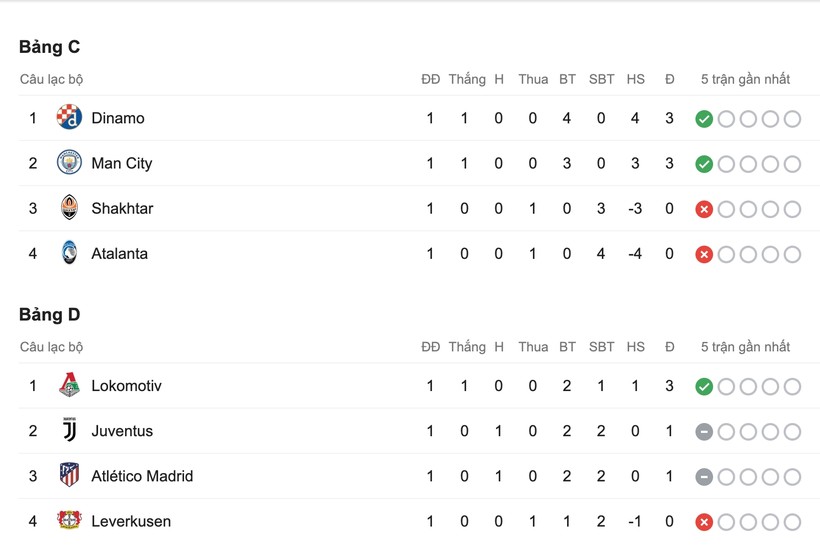The height and width of the screenshot is (553, 820).
Task: Click the Atalanta club logo
Action: tap(69, 253)
